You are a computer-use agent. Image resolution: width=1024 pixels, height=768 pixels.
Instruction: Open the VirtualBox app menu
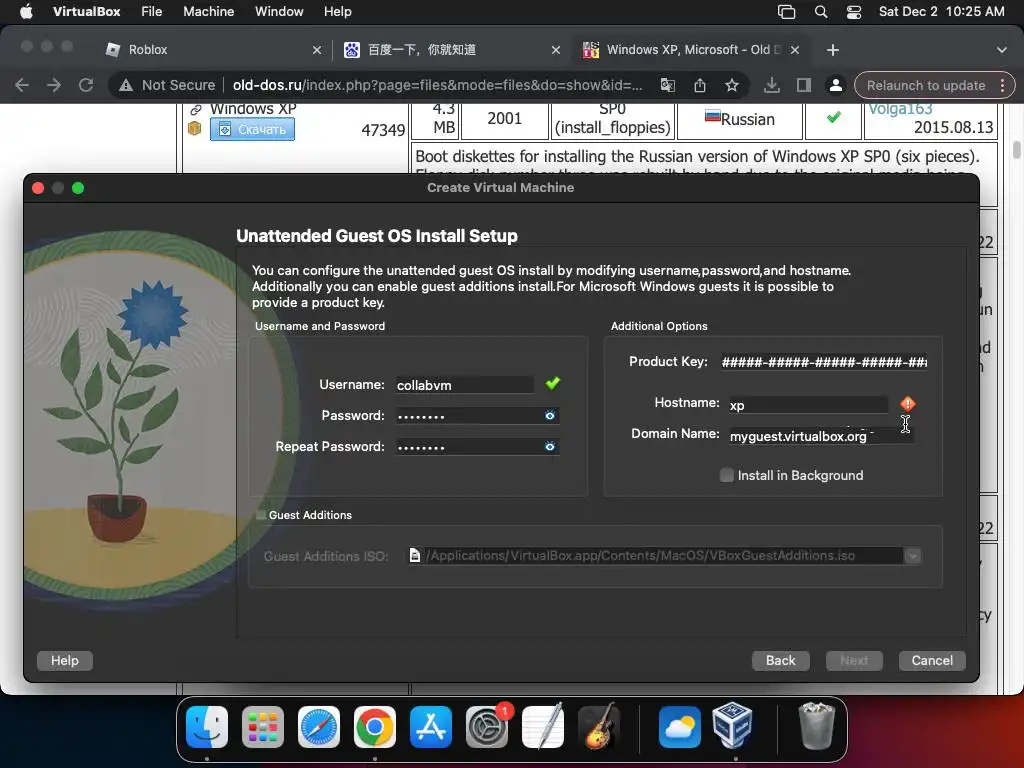tap(86, 12)
